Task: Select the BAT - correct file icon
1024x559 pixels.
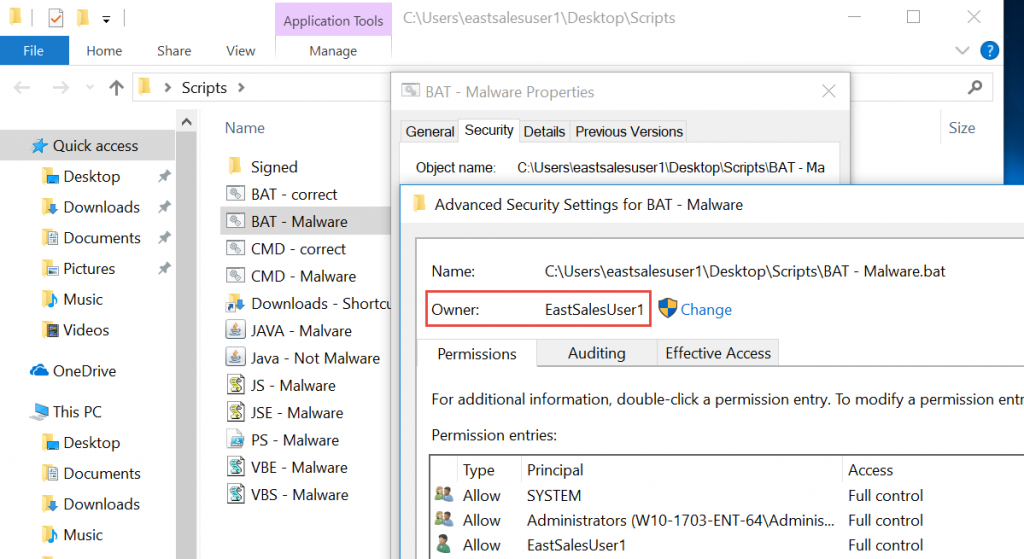Action: [235, 194]
